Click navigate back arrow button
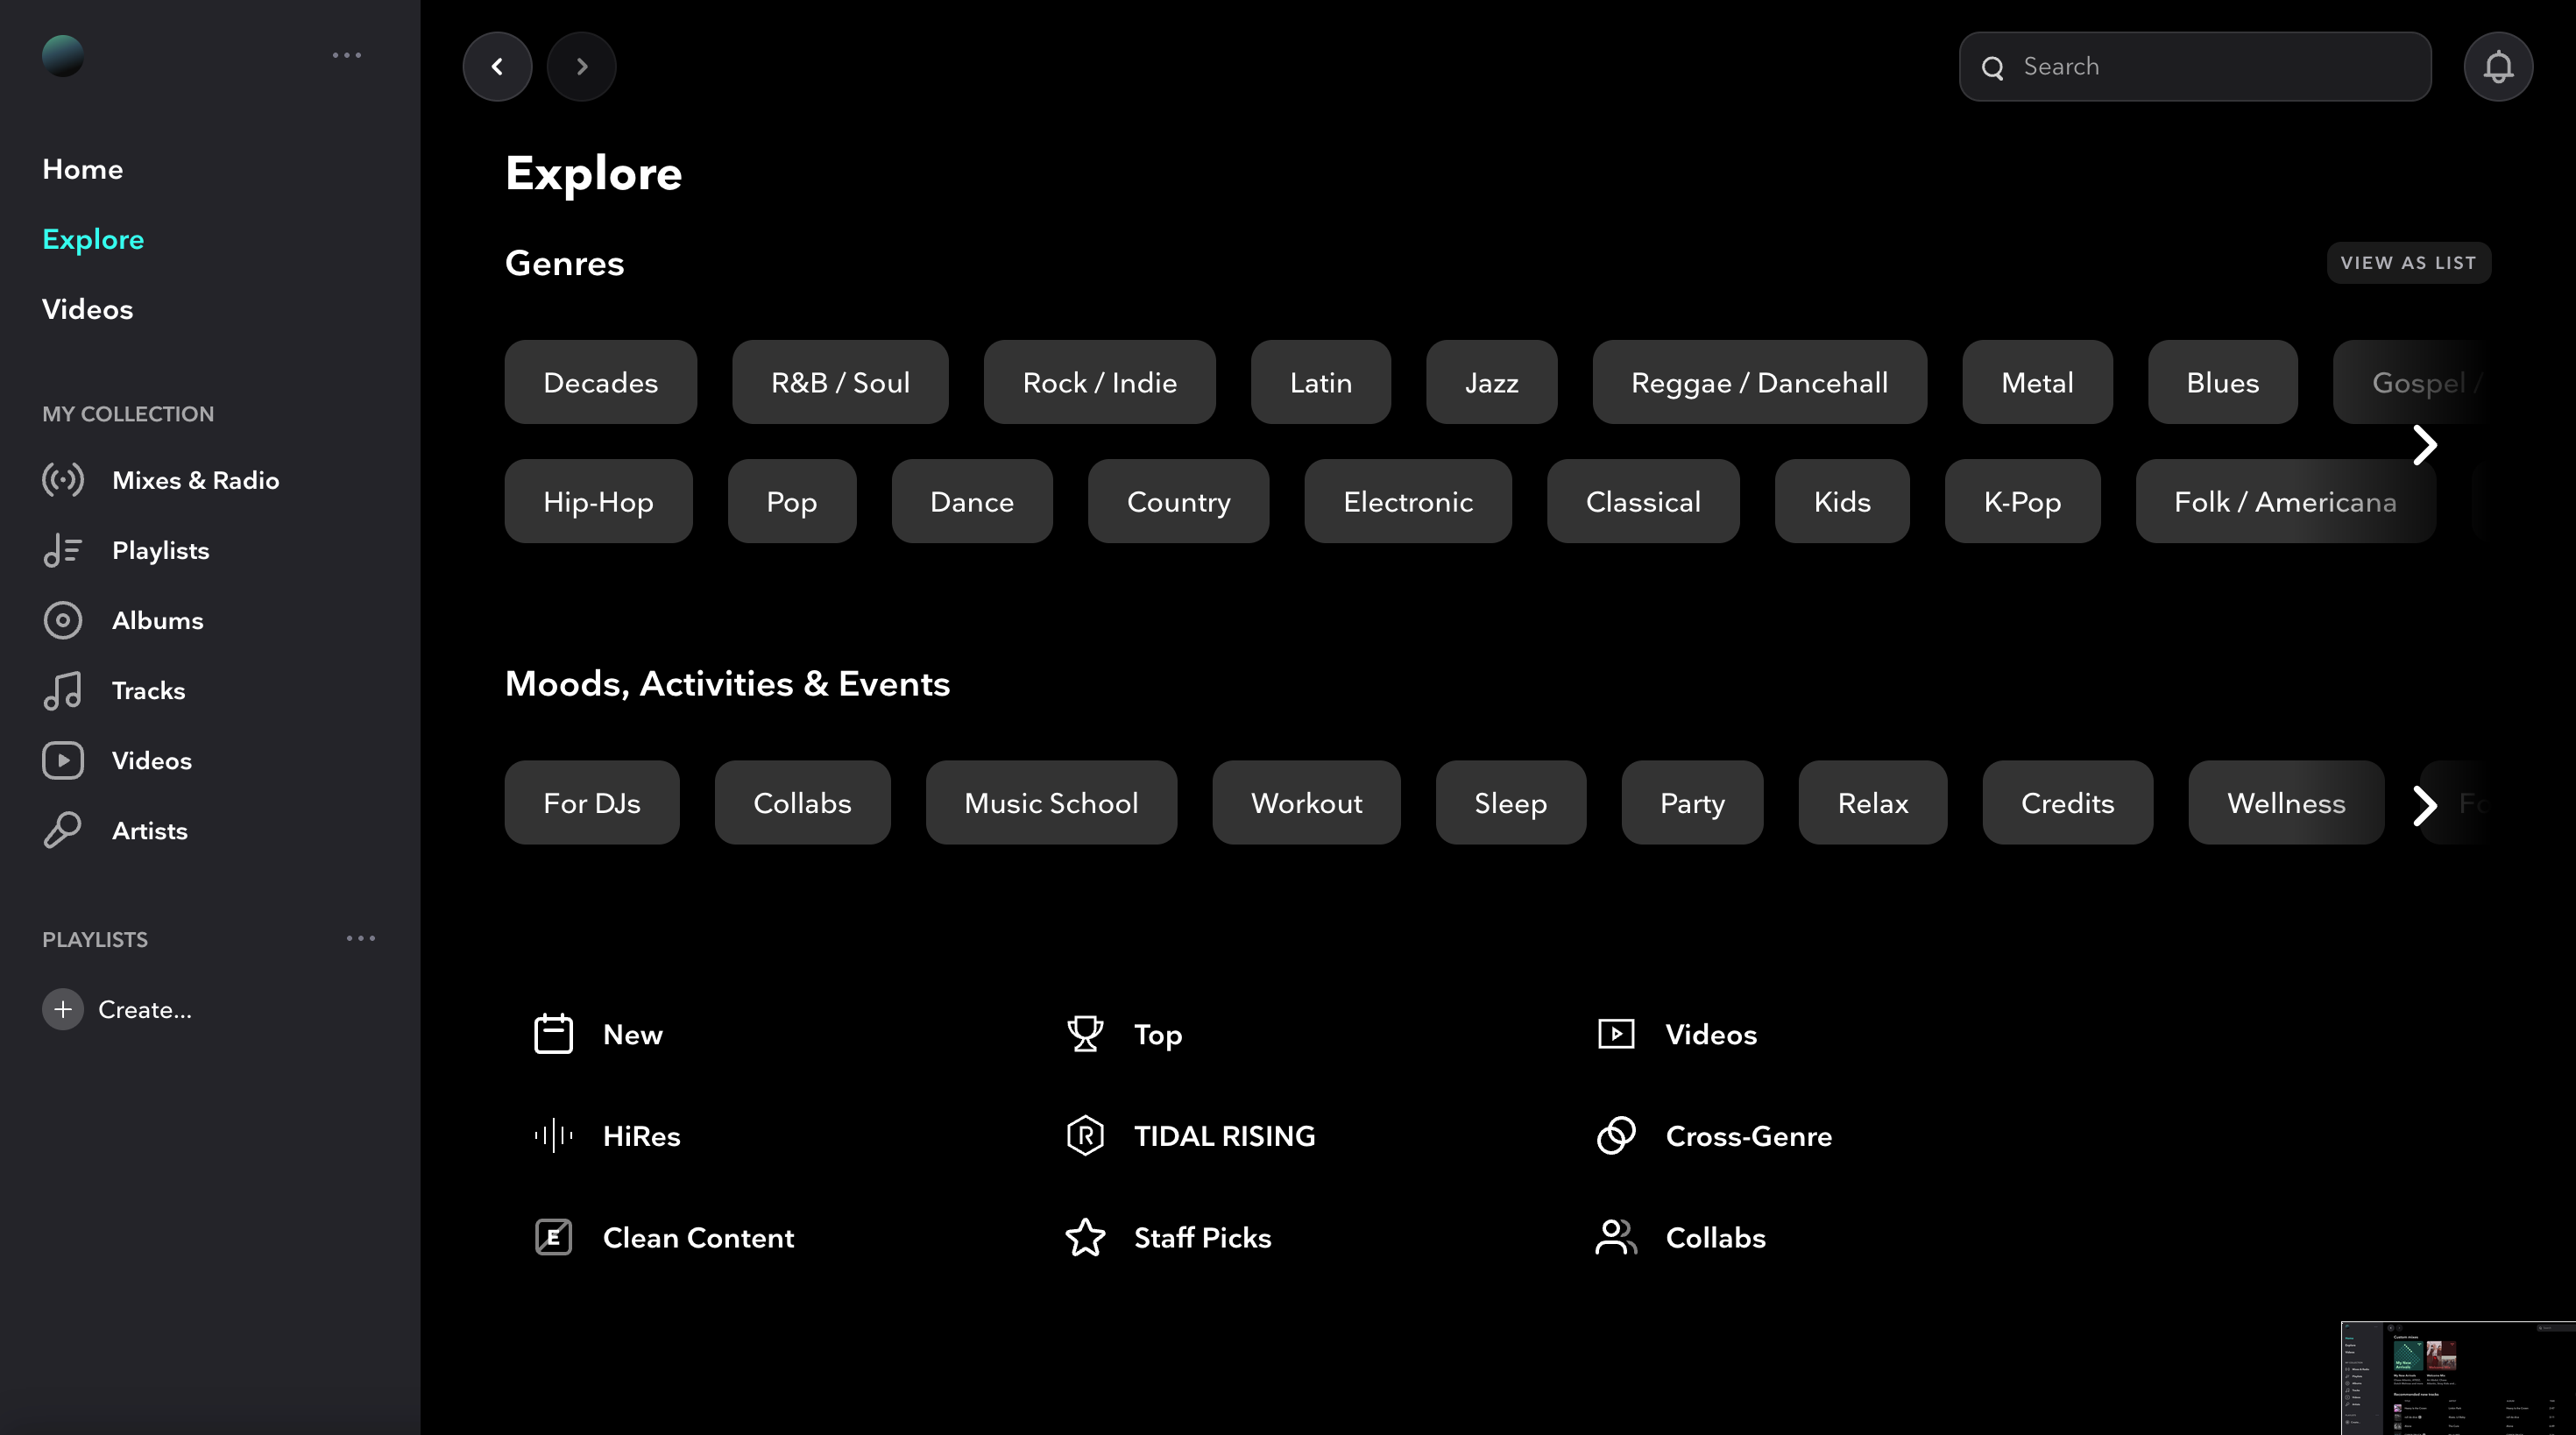Screen dimensions: 2576x1435 pyautogui.click(x=499, y=66)
